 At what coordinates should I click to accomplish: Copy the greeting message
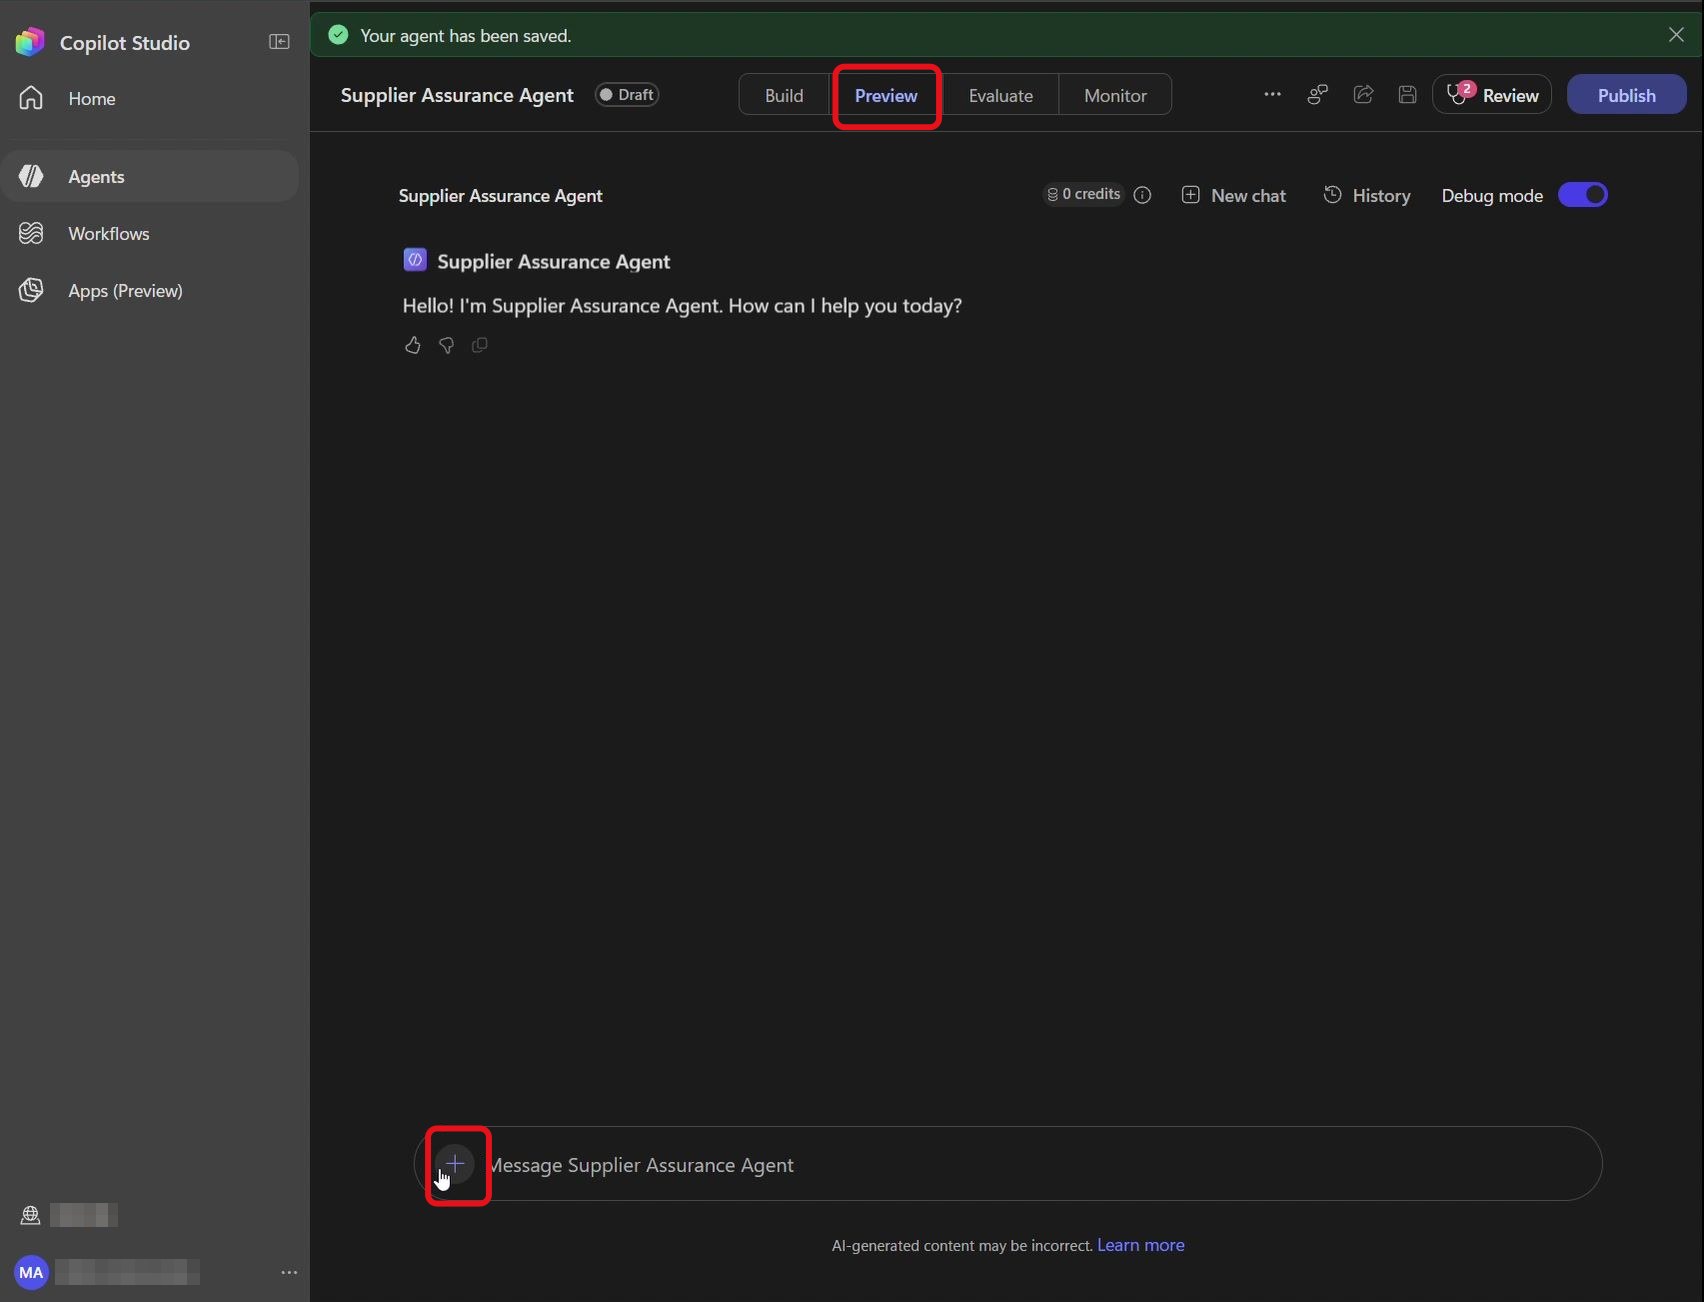480,345
